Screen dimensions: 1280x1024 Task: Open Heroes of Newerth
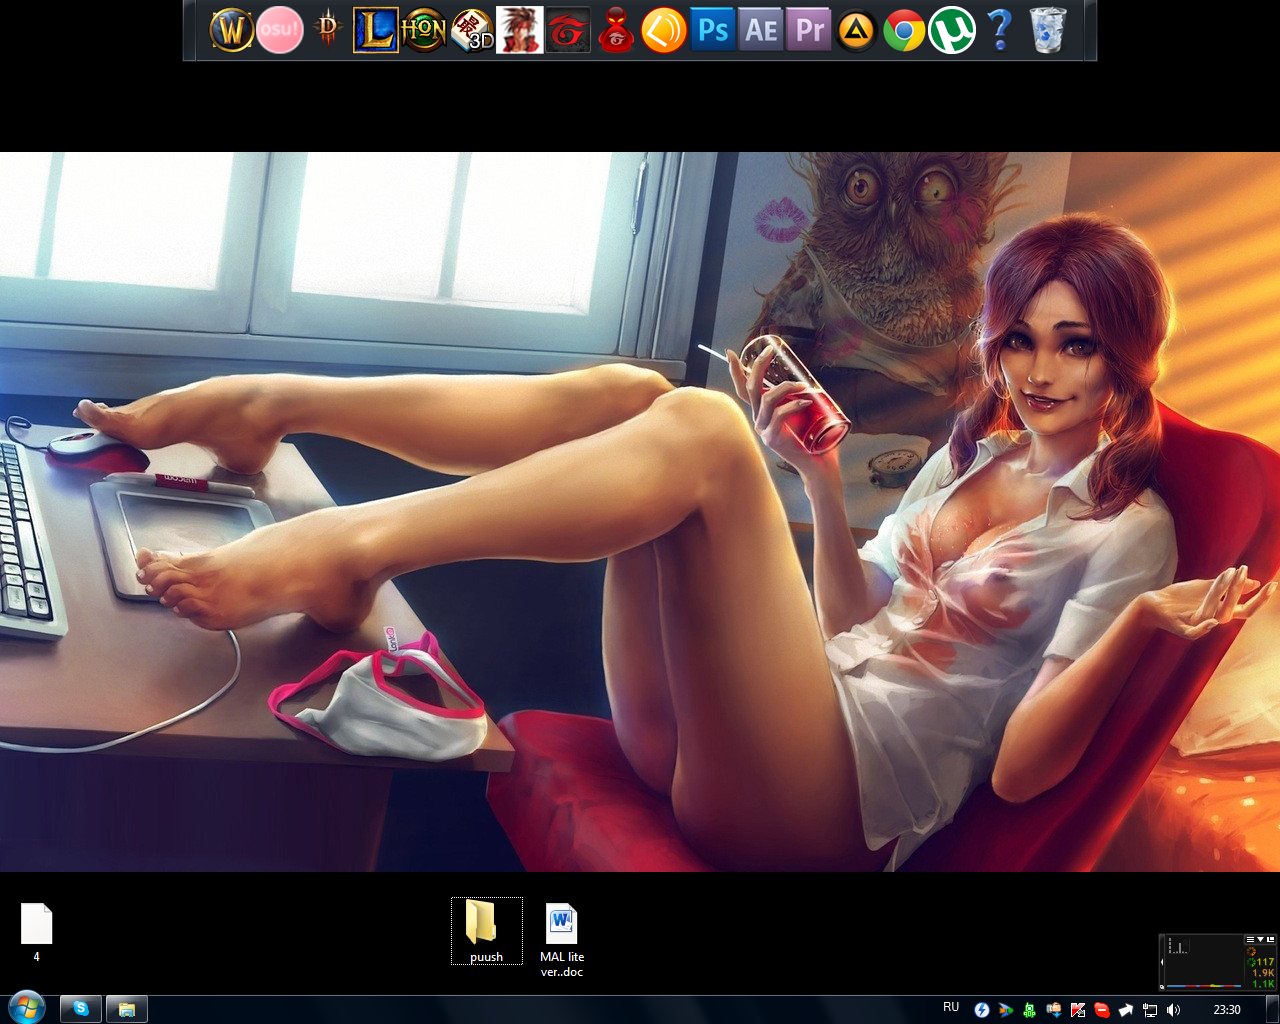423,29
